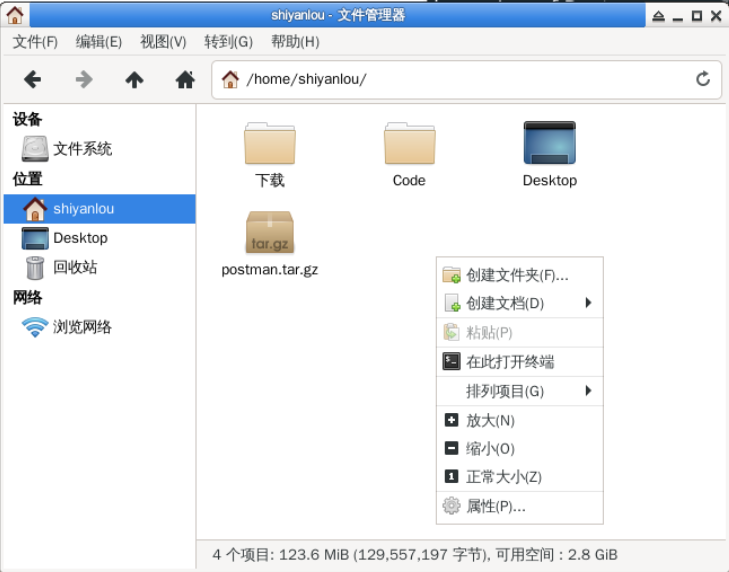
Task: Open the 视图(V) menu
Action: [163, 41]
